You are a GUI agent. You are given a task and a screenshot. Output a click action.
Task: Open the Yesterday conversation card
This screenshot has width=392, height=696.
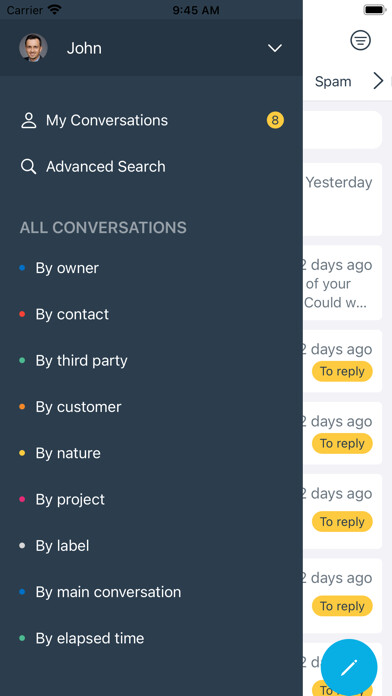tap(342, 199)
